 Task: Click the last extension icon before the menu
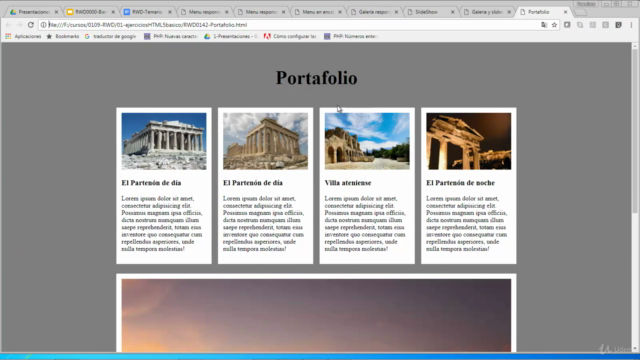(618, 25)
